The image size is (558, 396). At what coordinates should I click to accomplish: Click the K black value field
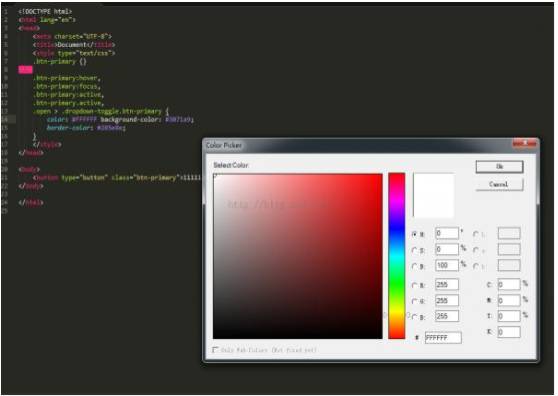509,332
